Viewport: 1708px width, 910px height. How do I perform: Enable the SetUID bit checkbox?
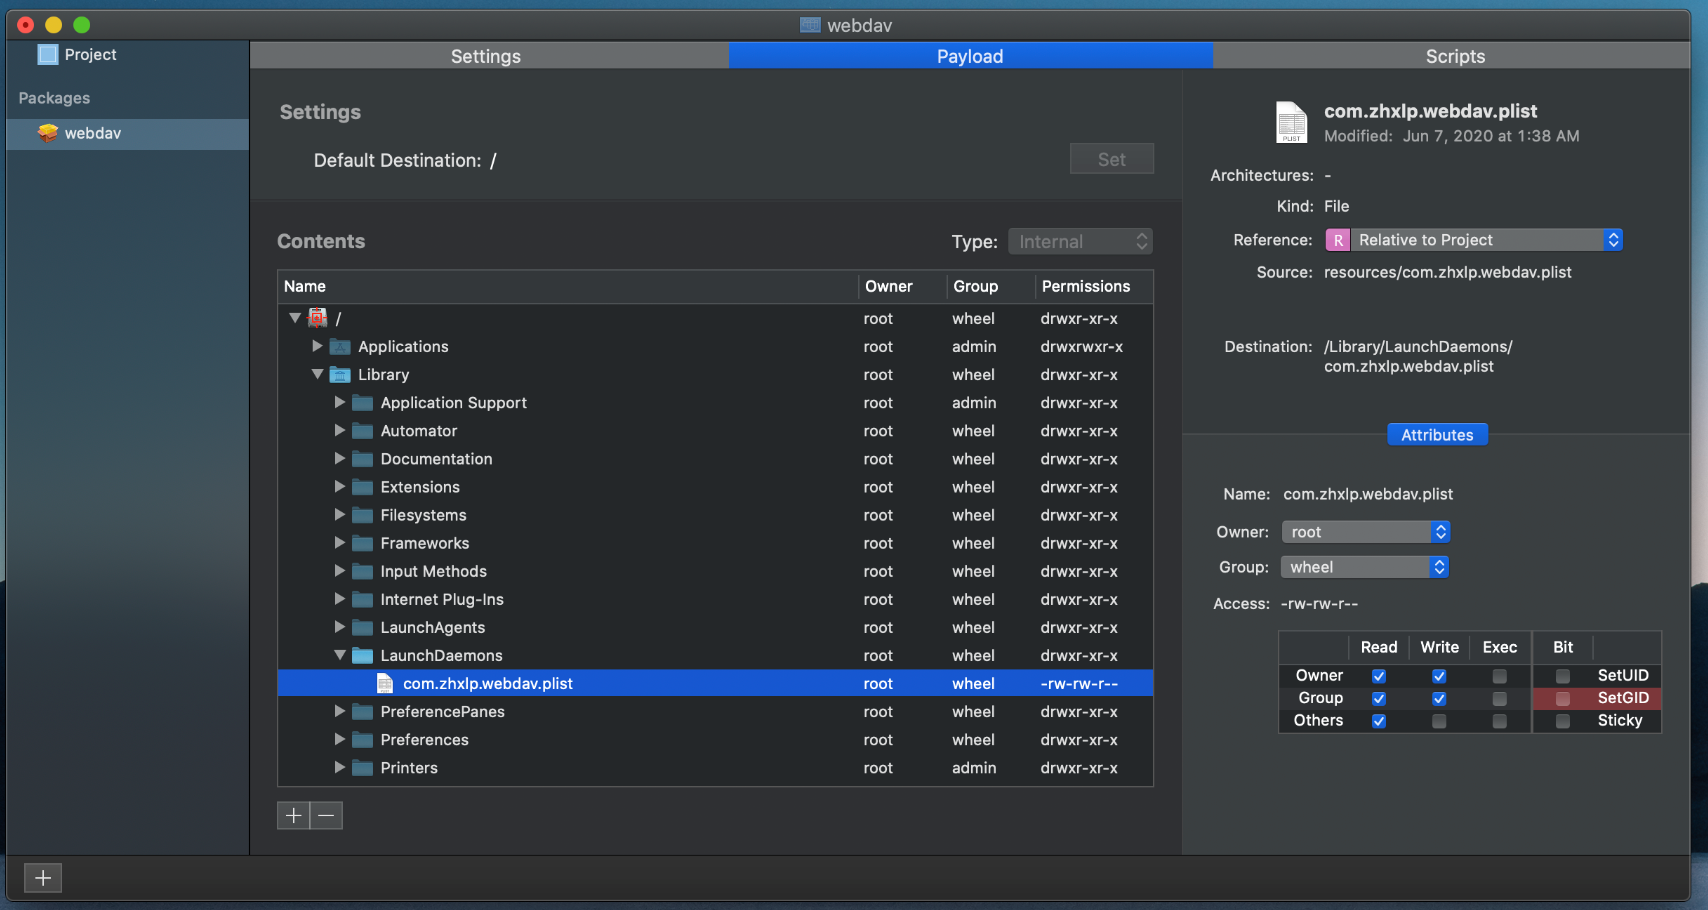[x=1563, y=676]
